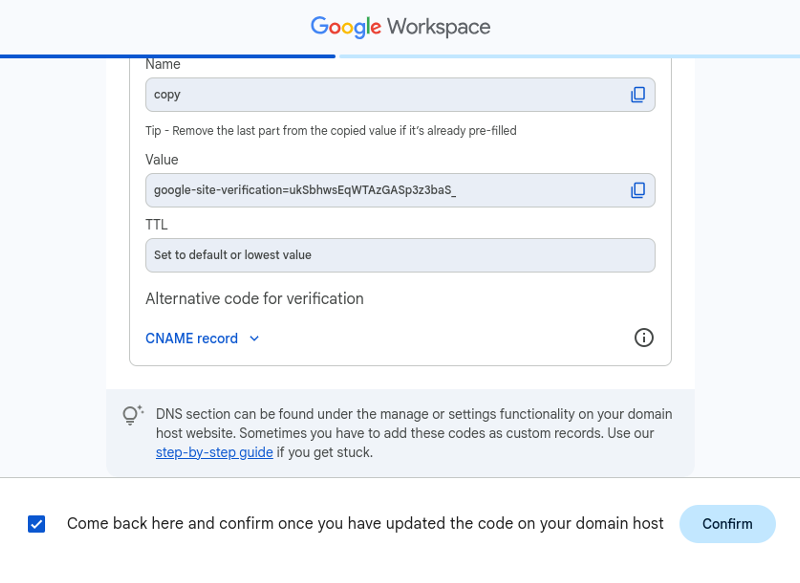Click the chevron arrow beside CNAME record
The image size is (800, 583).
click(254, 338)
